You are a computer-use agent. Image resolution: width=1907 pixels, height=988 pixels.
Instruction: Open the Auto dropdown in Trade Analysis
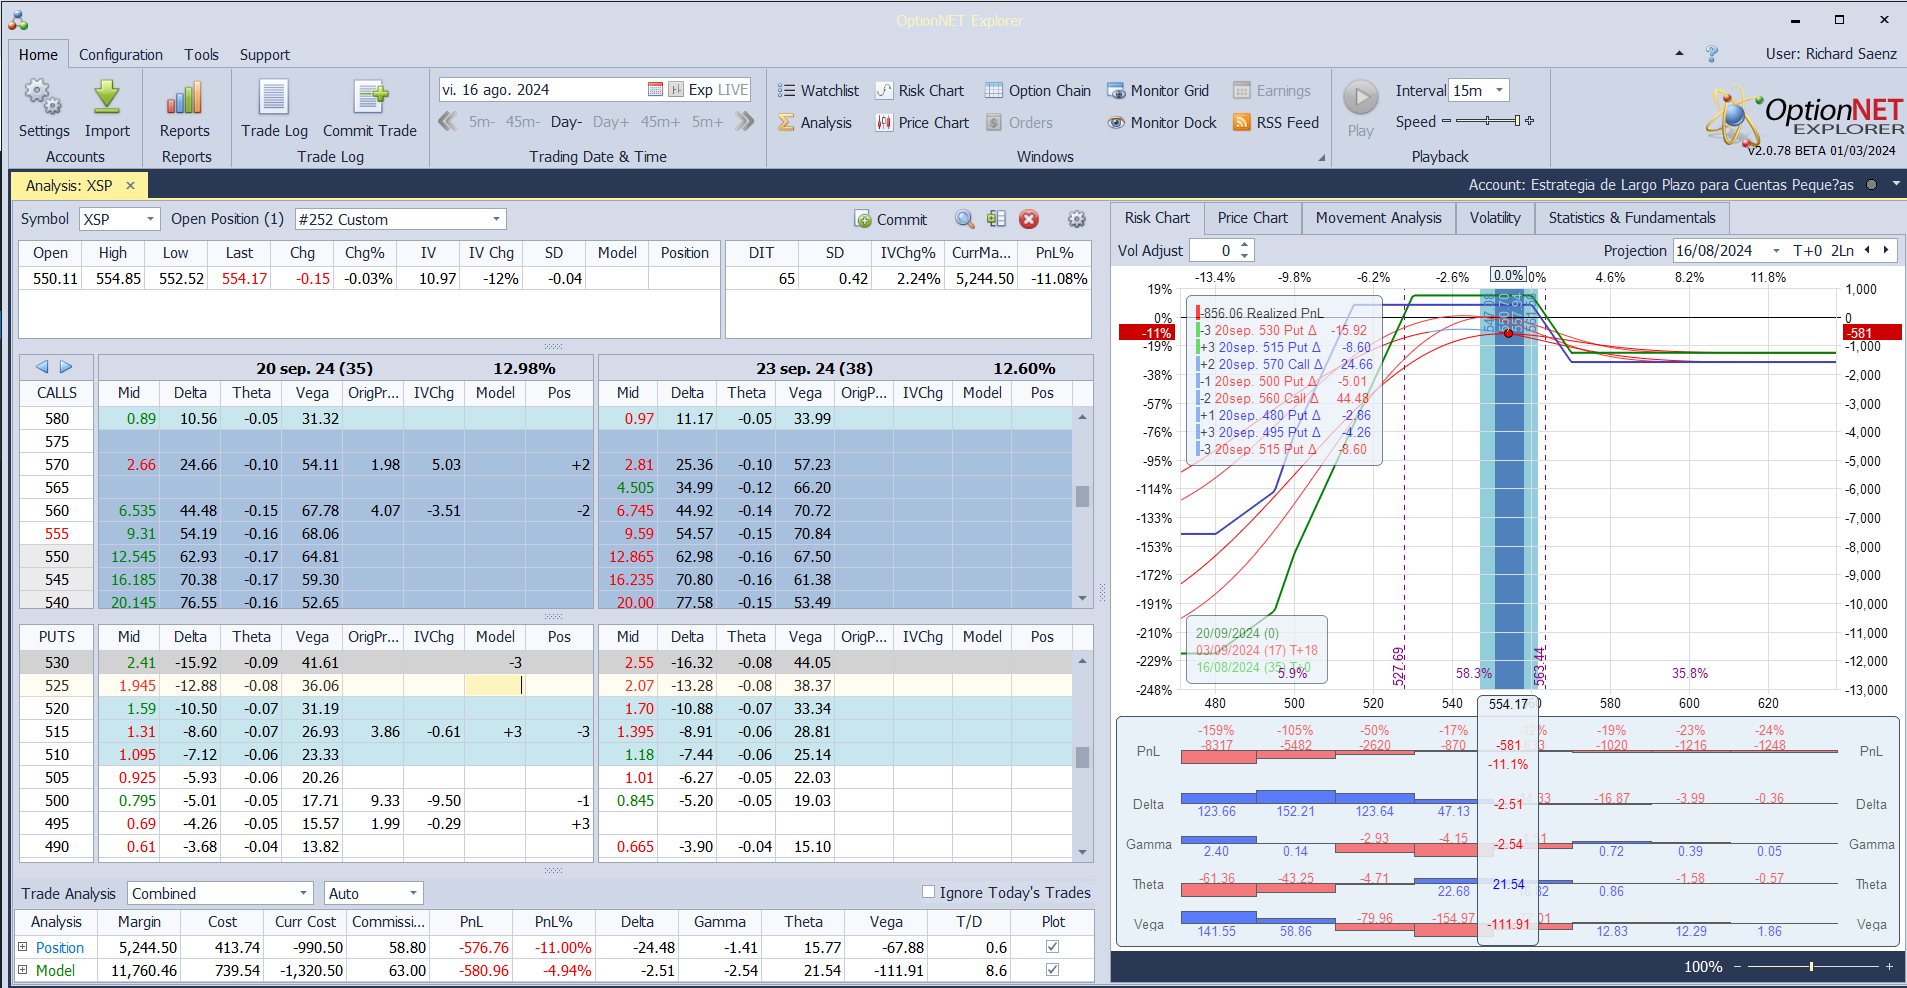click(x=413, y=893)
